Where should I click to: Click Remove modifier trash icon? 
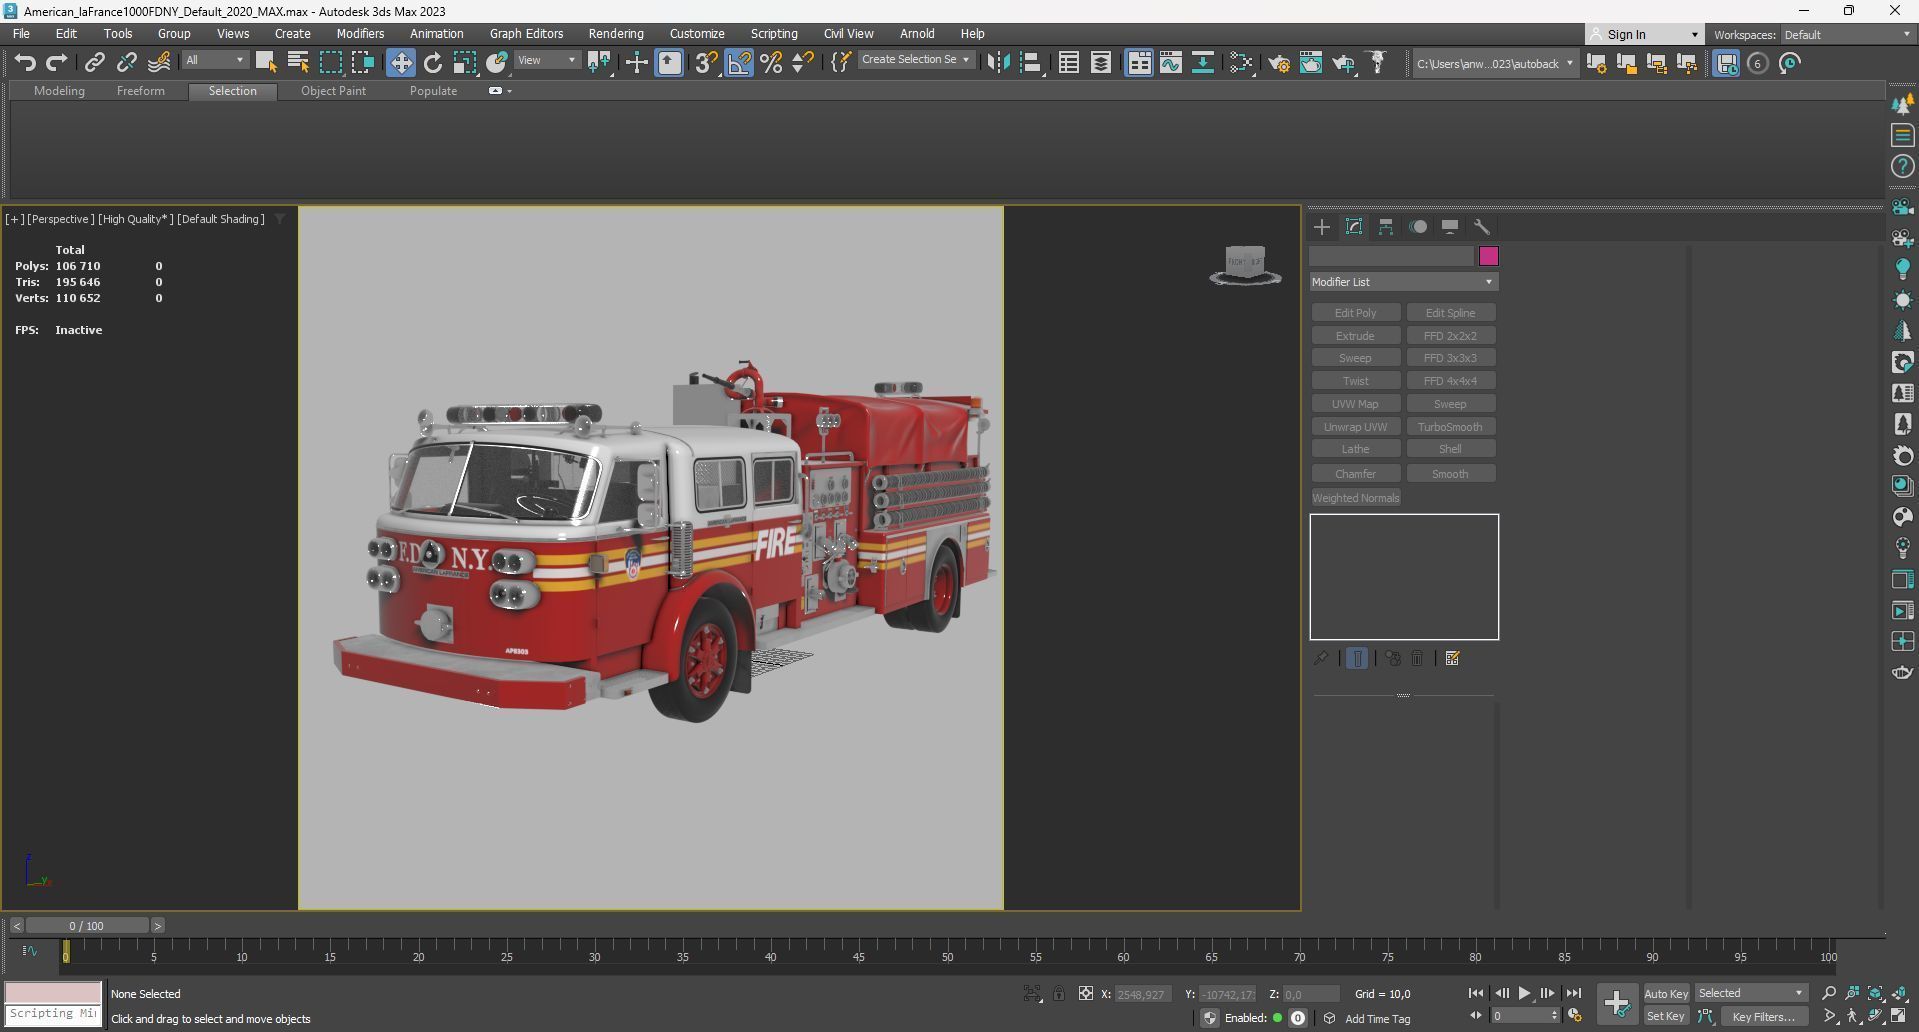pyautogui.click(x=1417, y=658)
